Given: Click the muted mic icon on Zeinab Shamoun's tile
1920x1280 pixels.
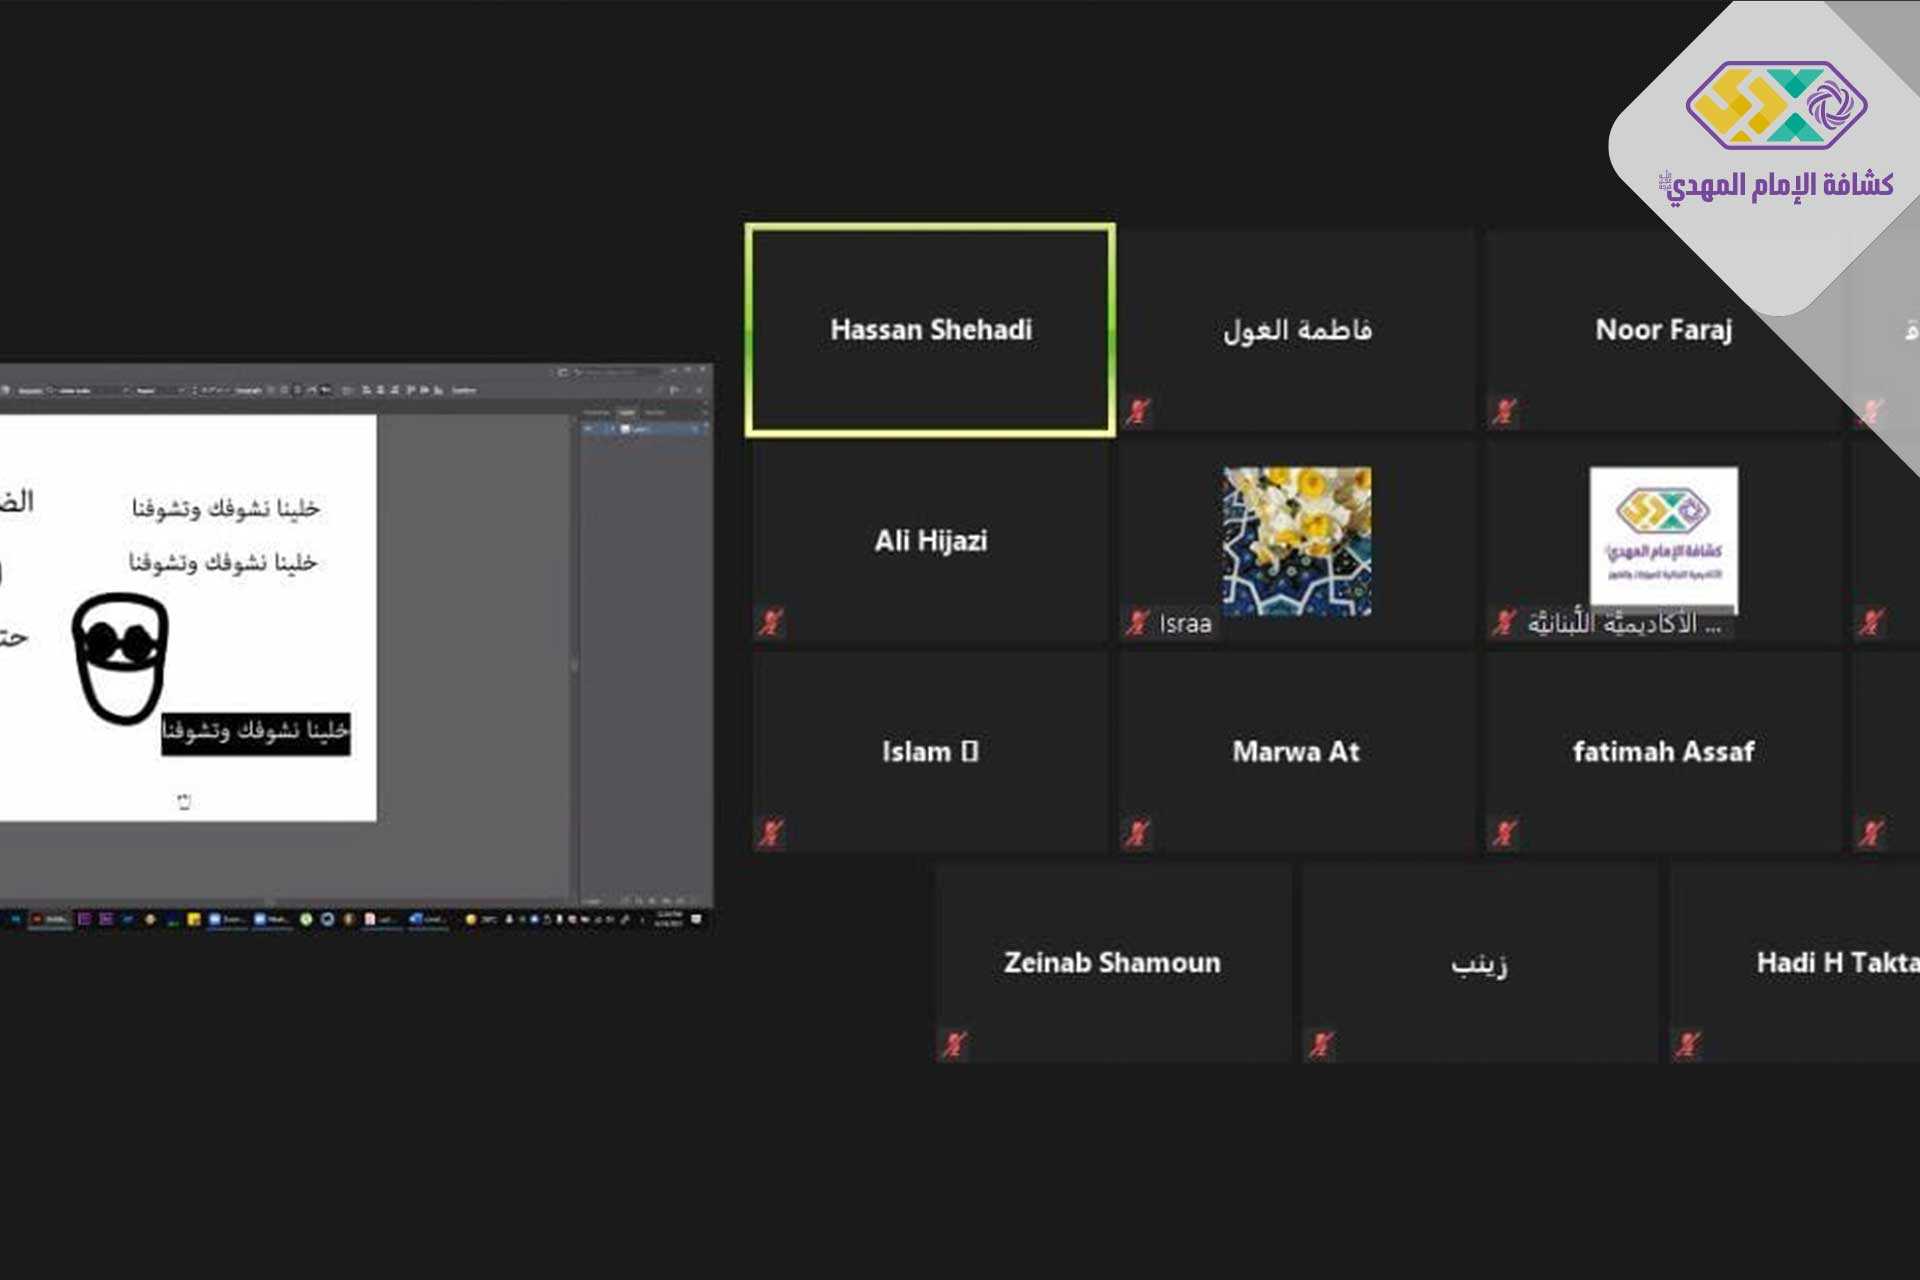Looking at the screenshot, I should coord(953,1045).
